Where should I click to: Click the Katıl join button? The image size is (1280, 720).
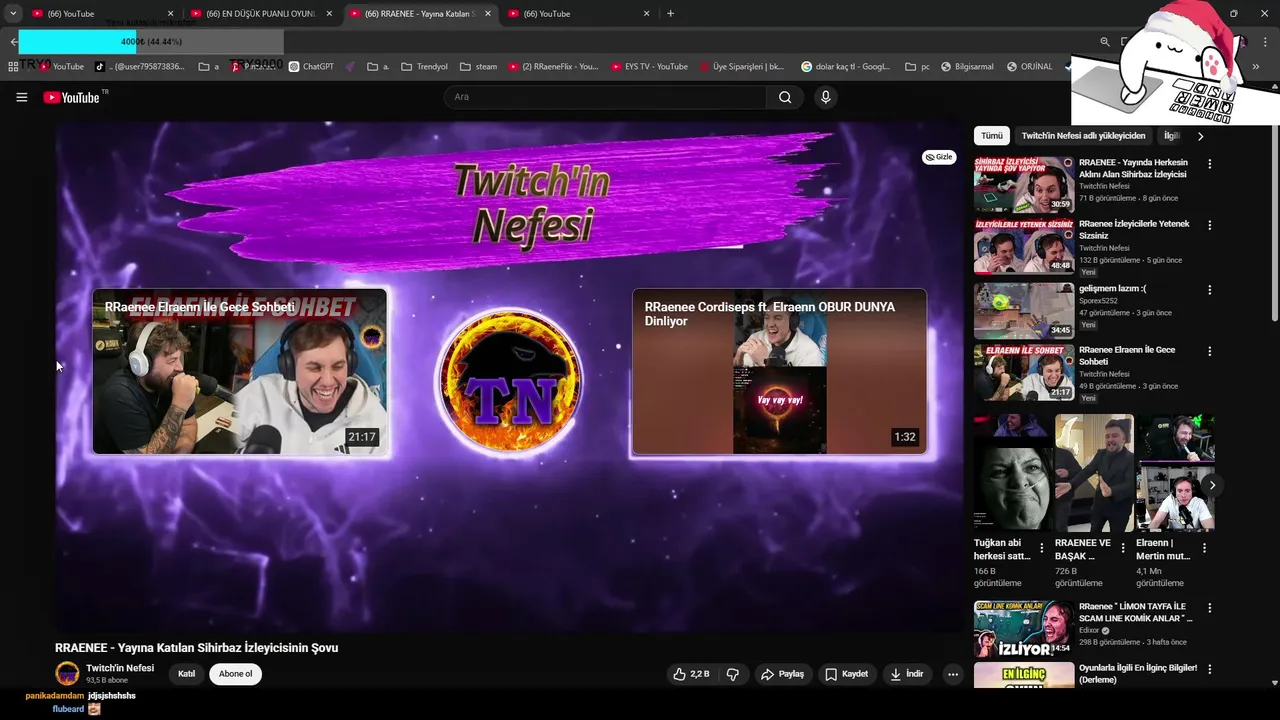click(187, 674)
